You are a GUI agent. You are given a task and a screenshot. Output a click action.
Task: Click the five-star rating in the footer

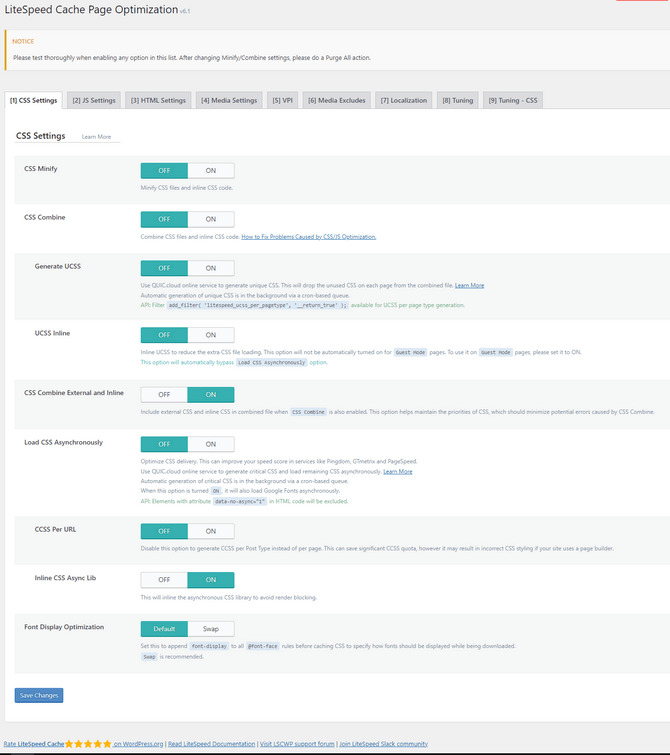point(89,743)
